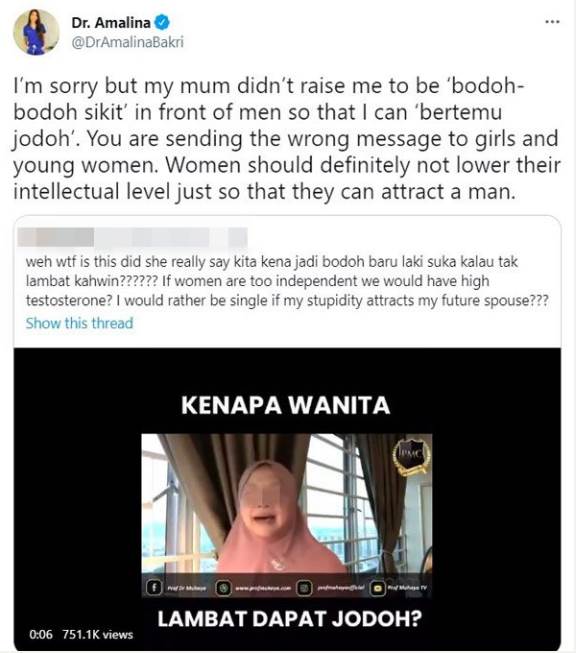Click the KENAPA WANITA video title text
Screen dimensions: 576x653
click(x=286, y=405)
